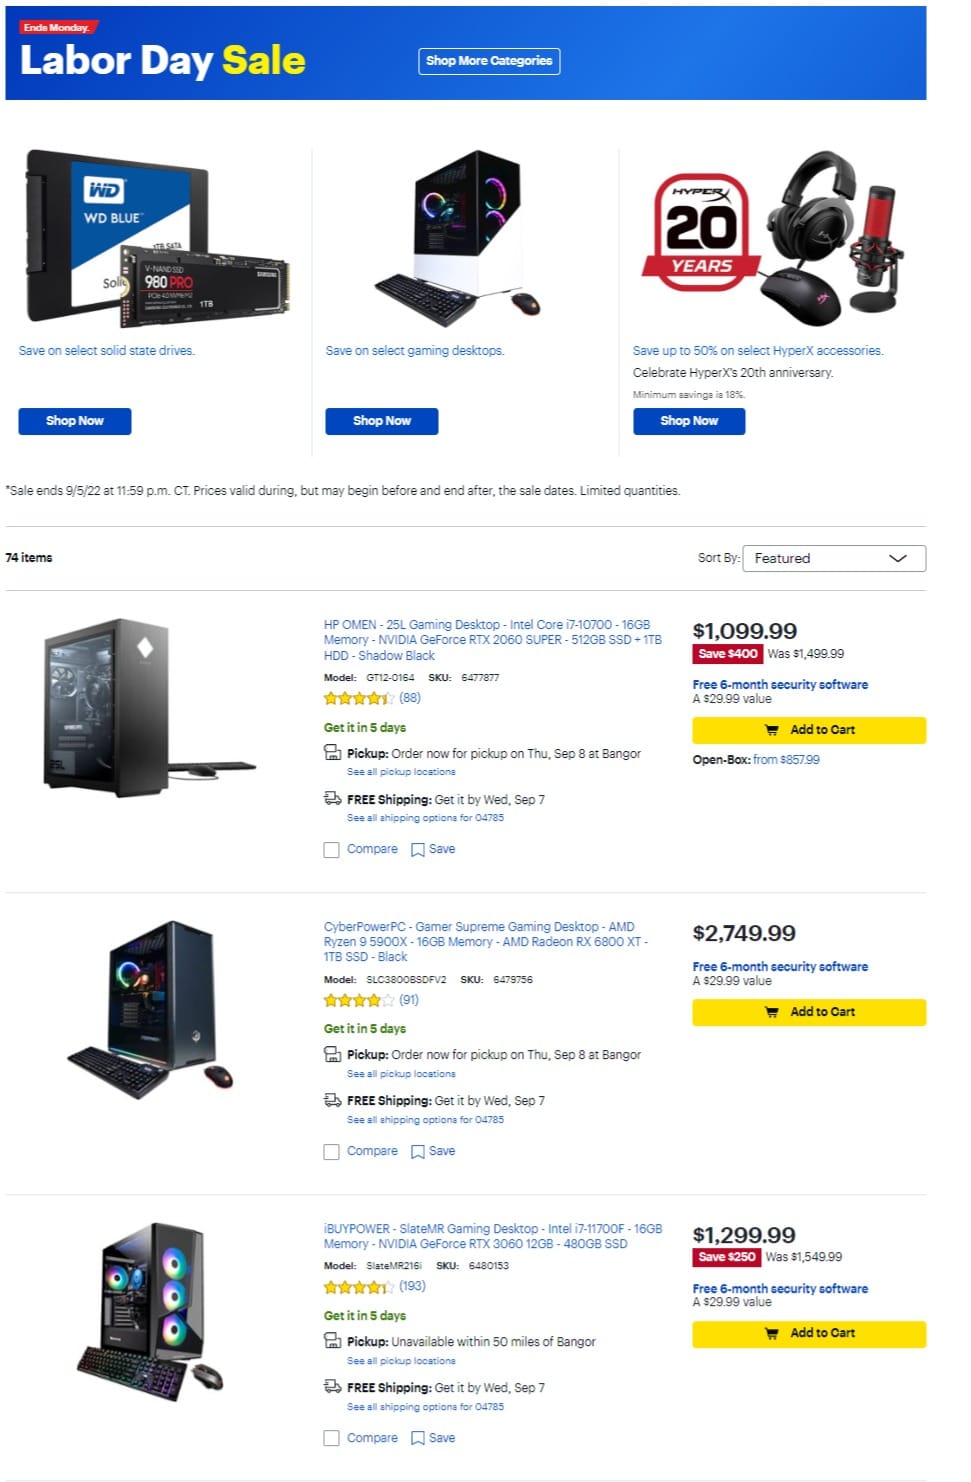Select the Open-Box offer from $857.99
Screen dimensions: 971x1482
pyautogui.click(x=786, y=760)
